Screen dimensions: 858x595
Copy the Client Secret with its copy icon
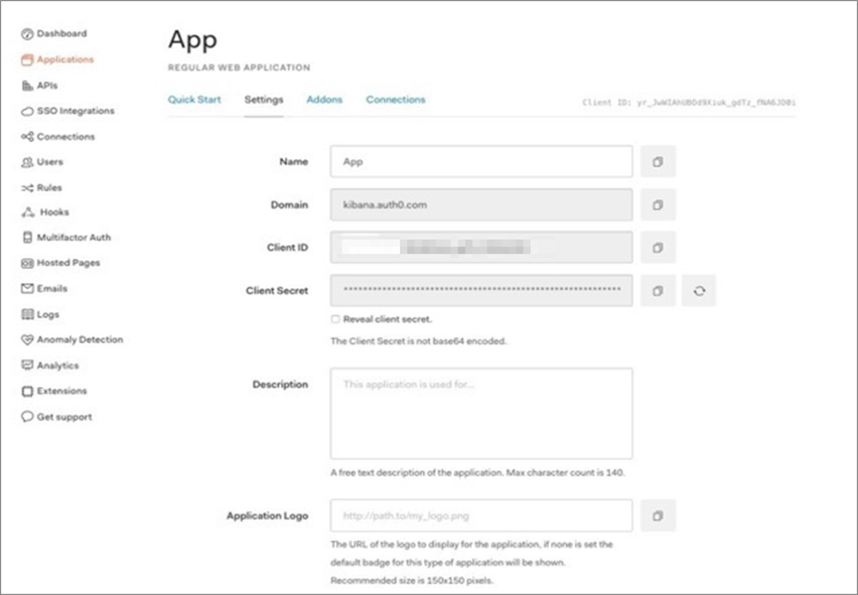(x=658, y=290)
